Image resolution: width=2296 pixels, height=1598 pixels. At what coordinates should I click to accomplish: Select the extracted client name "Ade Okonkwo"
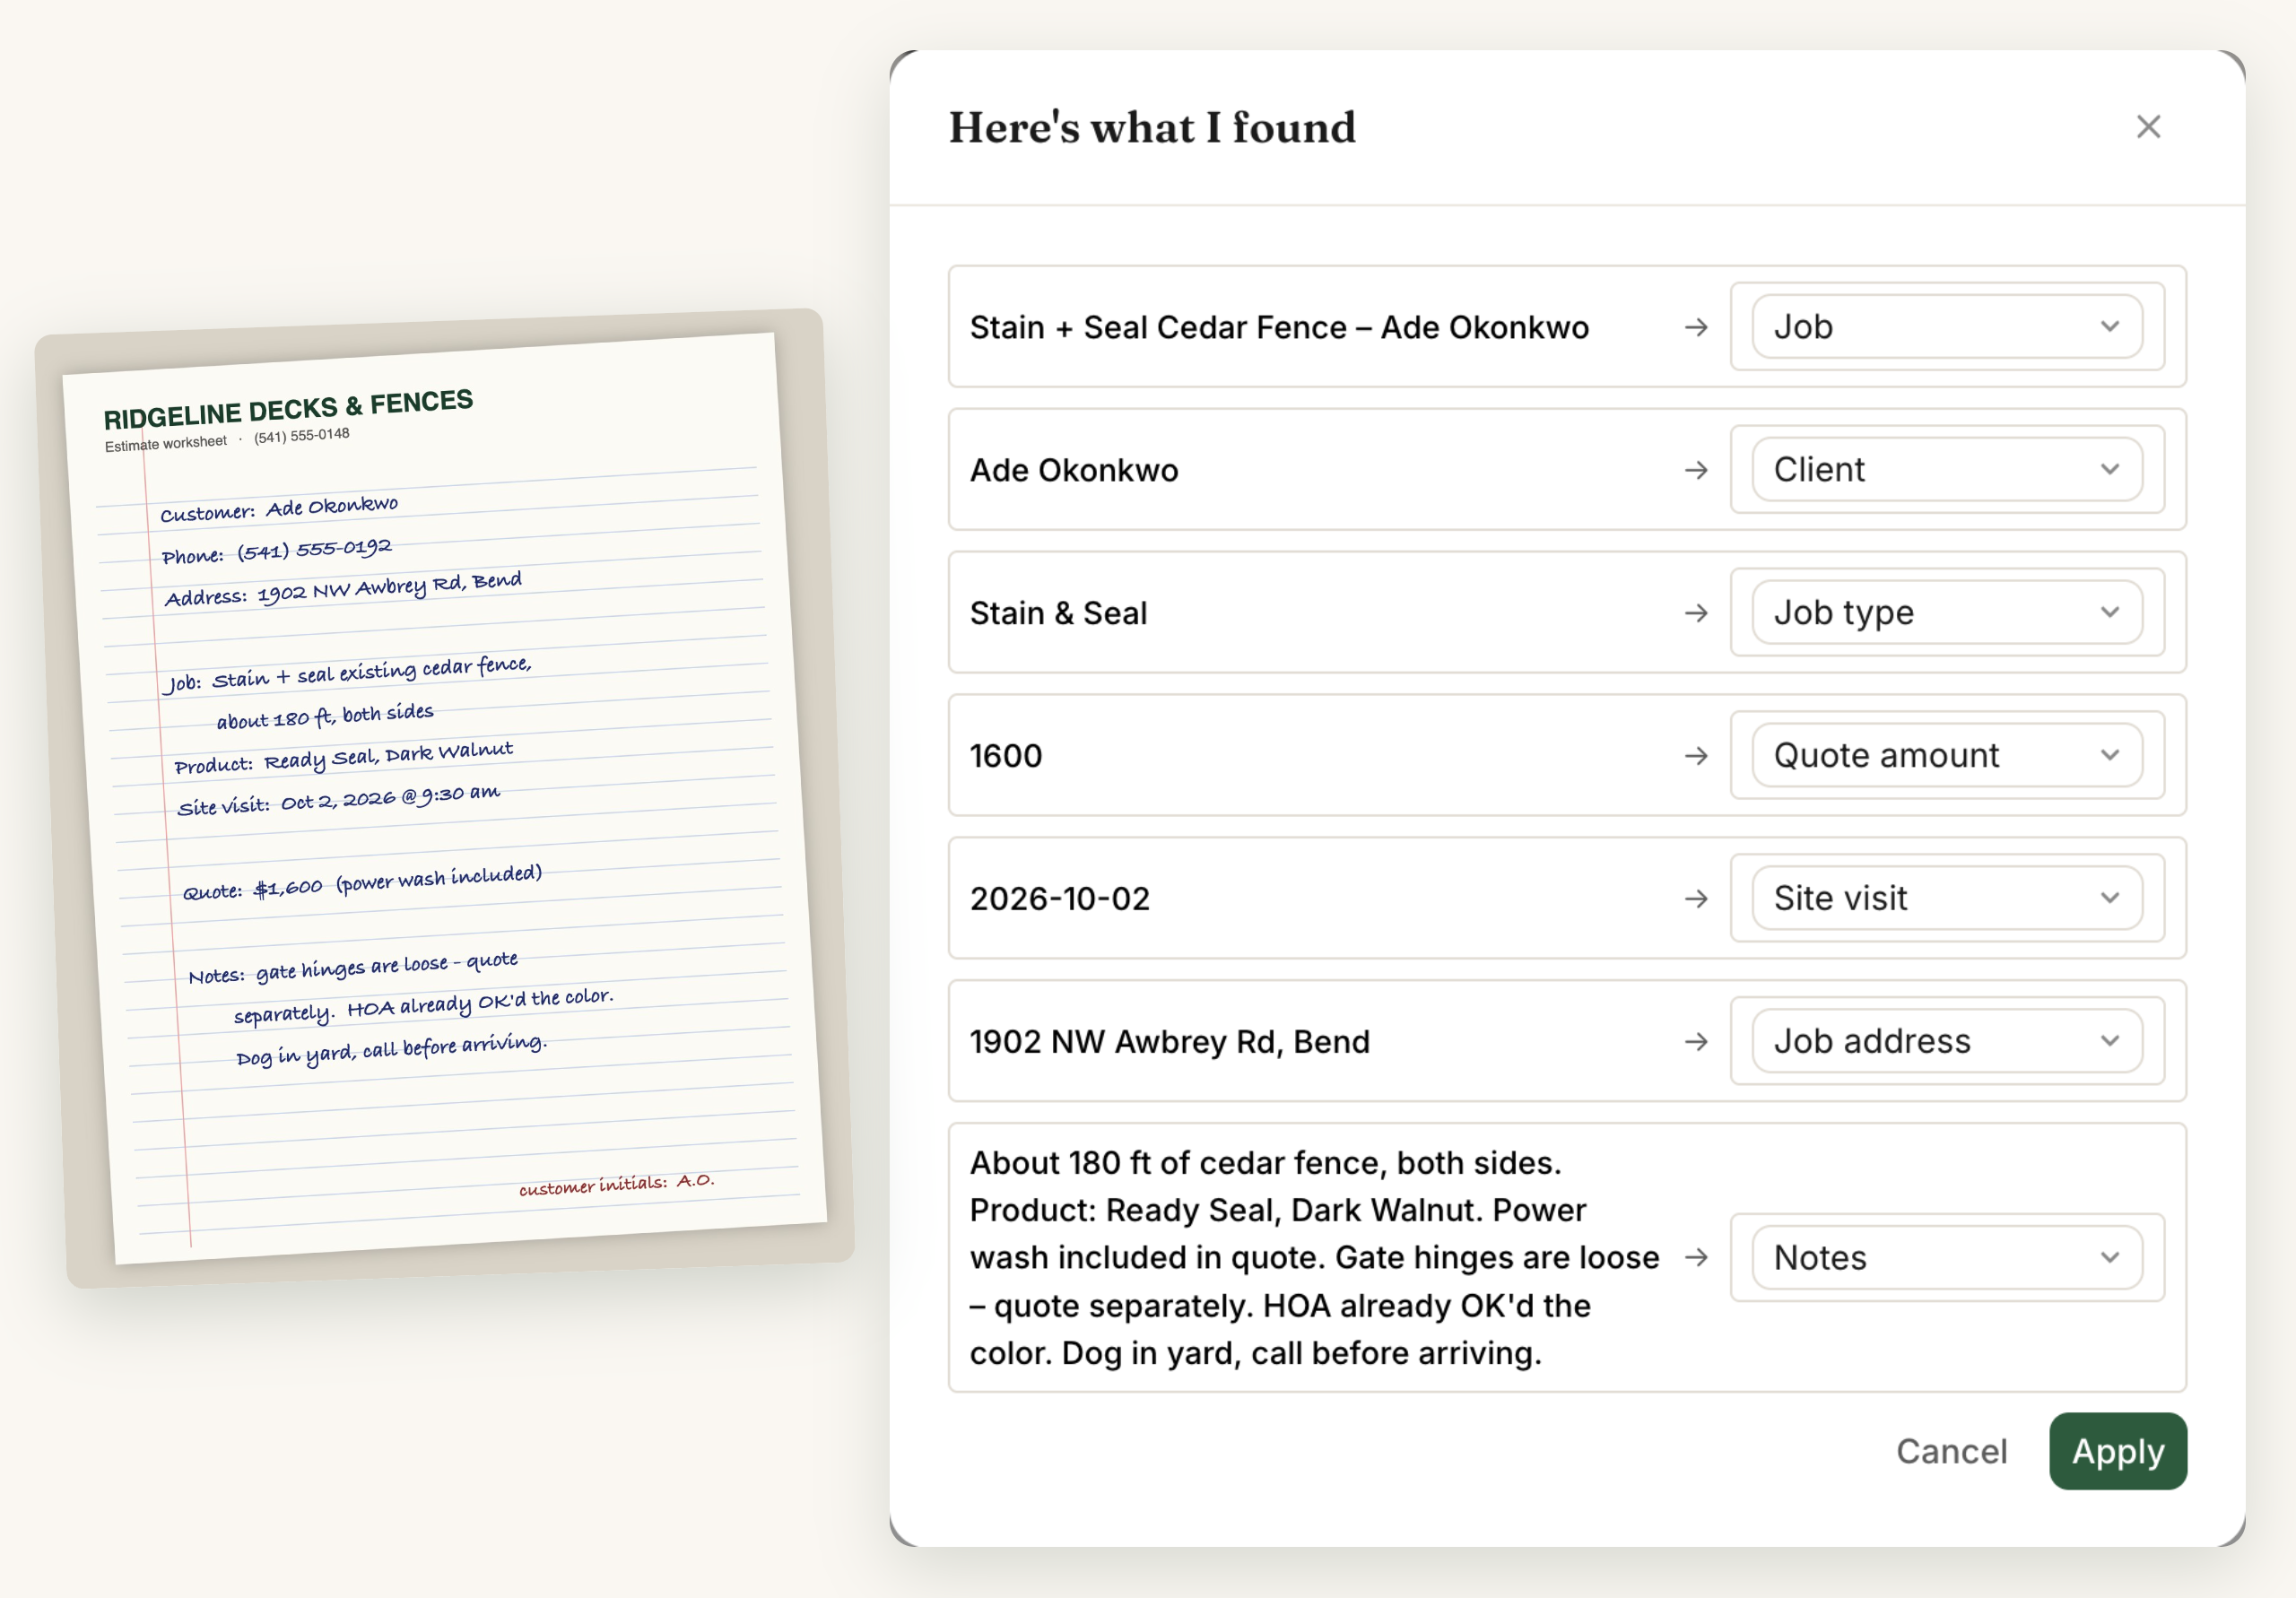tap(1074, 471)
